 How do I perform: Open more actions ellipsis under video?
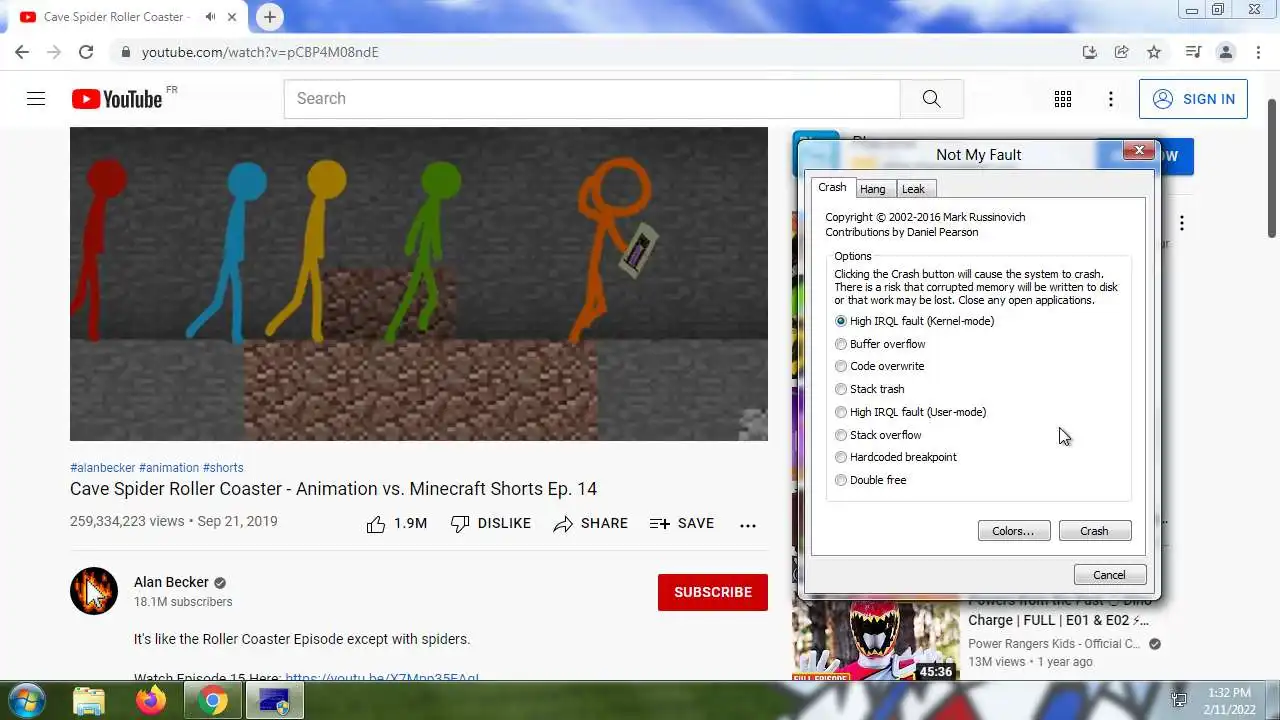point(748,524)
